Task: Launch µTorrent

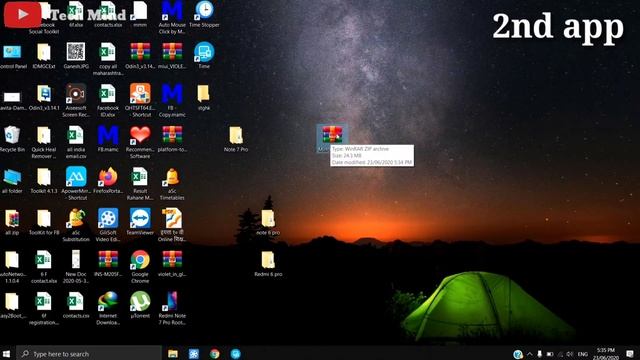Action: pos(140,305)
